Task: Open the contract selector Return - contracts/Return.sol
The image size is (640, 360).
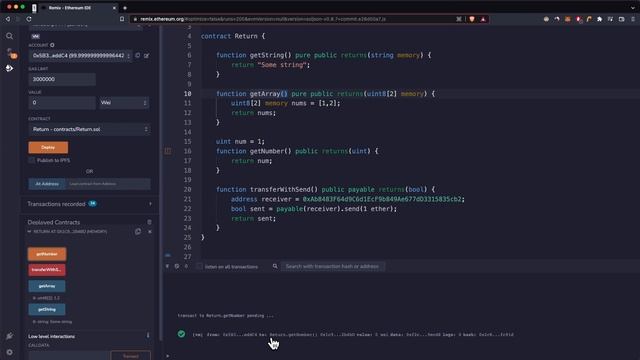Action: click(89, 129)
